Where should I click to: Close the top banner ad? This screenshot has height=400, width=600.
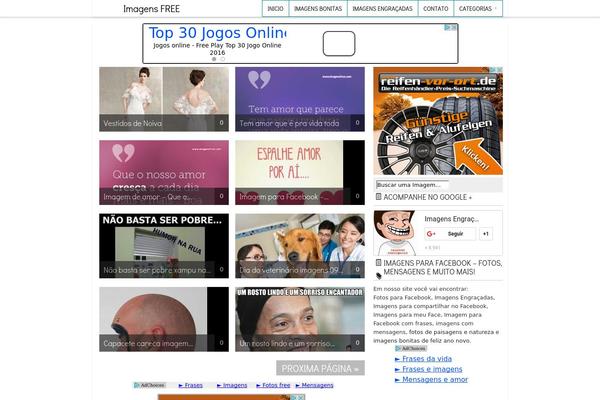coord(453,27)
